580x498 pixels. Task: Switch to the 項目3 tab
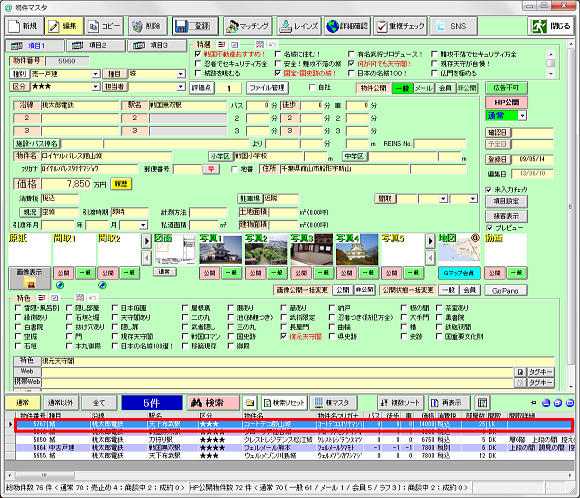157,46
